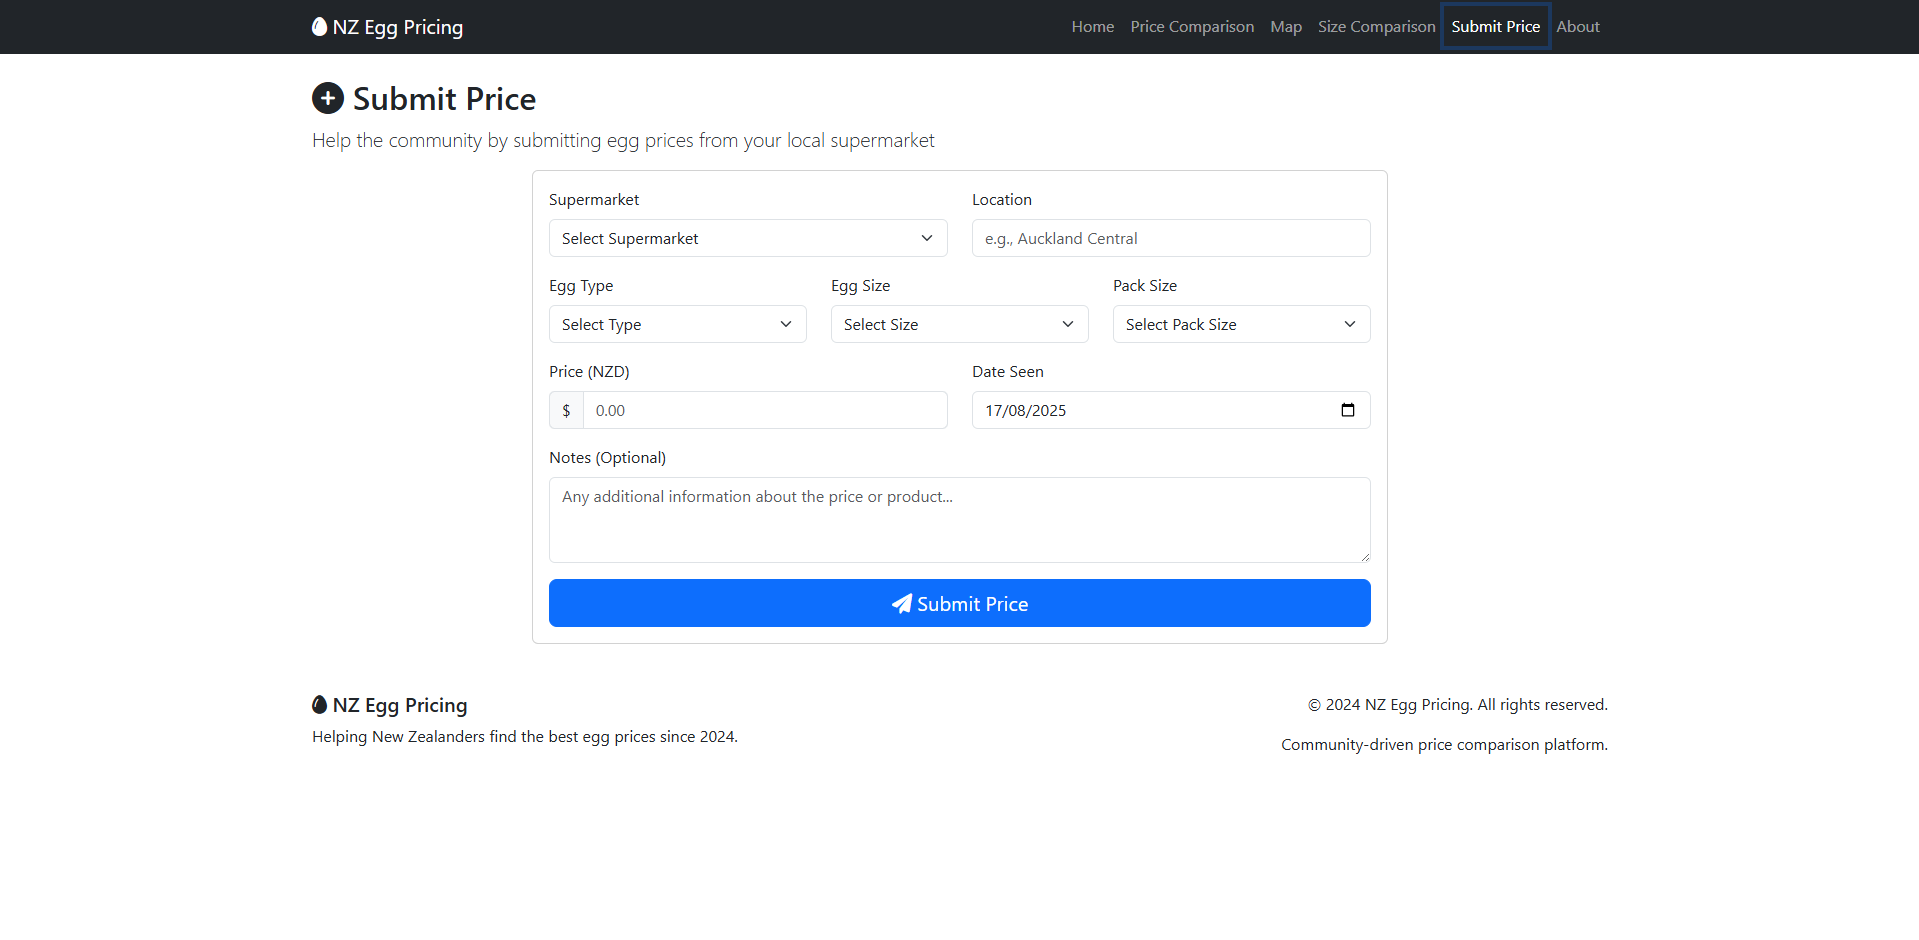Click the Egg Type label
Image resolution: width=1919 pixels, height=940 pixels.
[581, 286]
